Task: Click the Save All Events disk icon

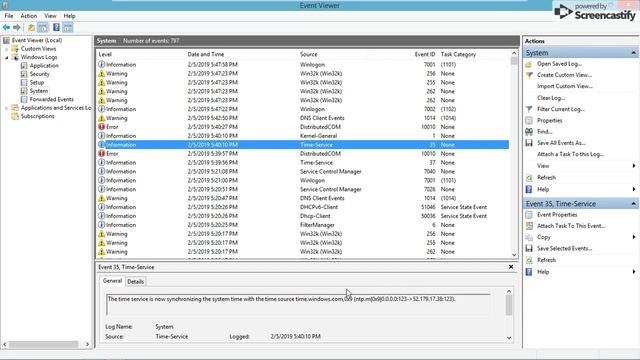Action: point(529,143)
